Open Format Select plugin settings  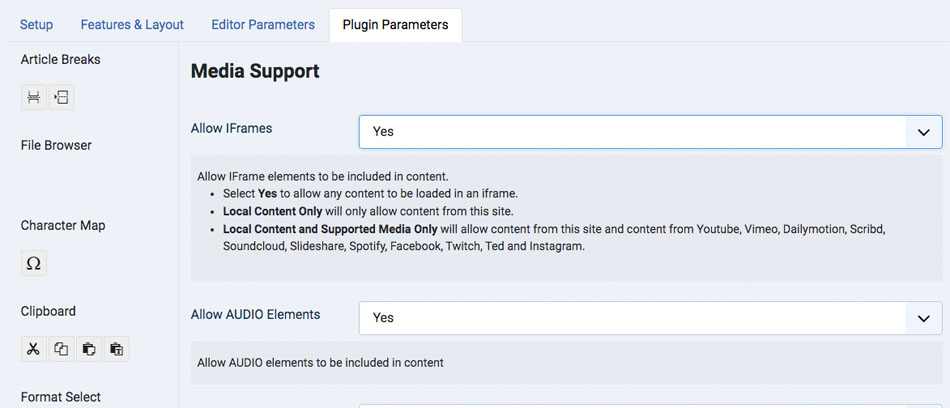[x=61, y=397]
